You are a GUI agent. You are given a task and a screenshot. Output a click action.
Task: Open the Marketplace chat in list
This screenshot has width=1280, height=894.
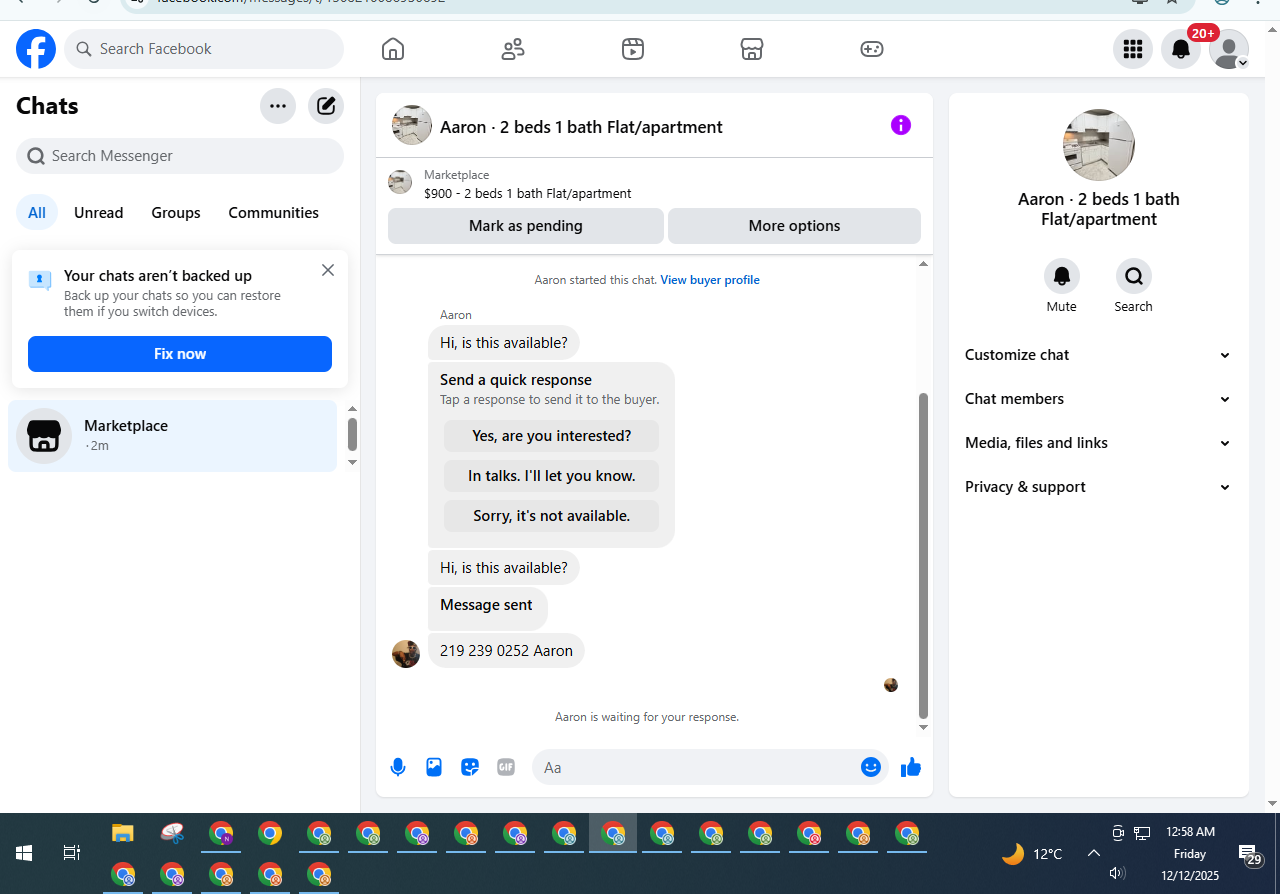pos(173,436)
